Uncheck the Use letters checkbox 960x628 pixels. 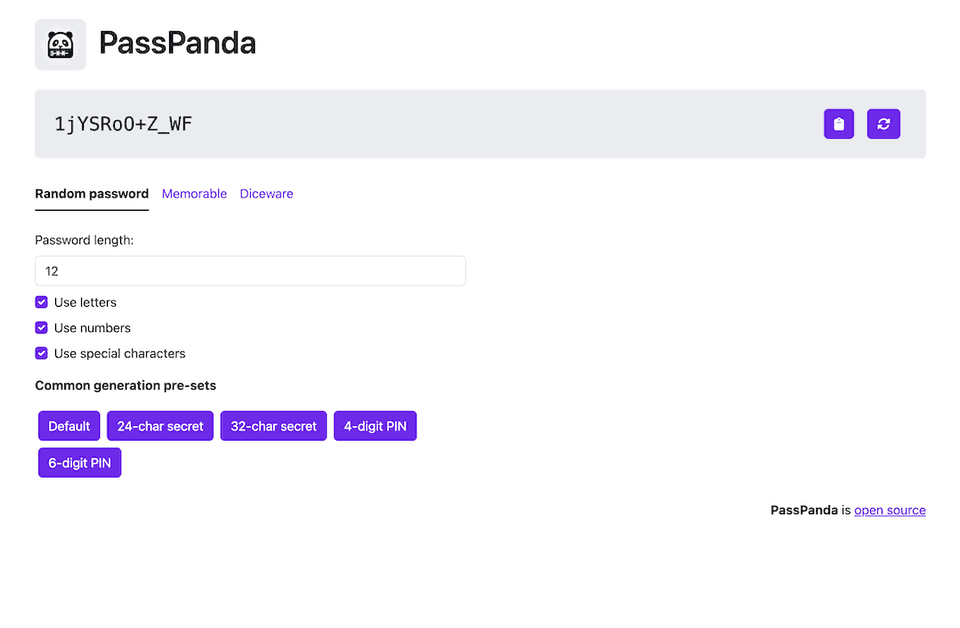pyautogui.click(x=42, y=302)
